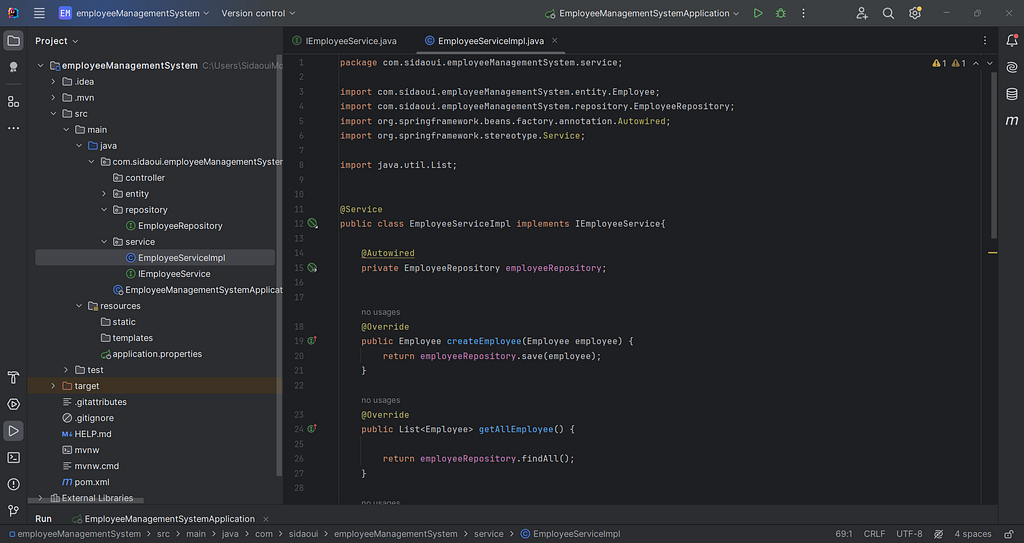Open the AI Assistant spiral icon
The width and height of the screenshot is (1024, 543).
1012,67
